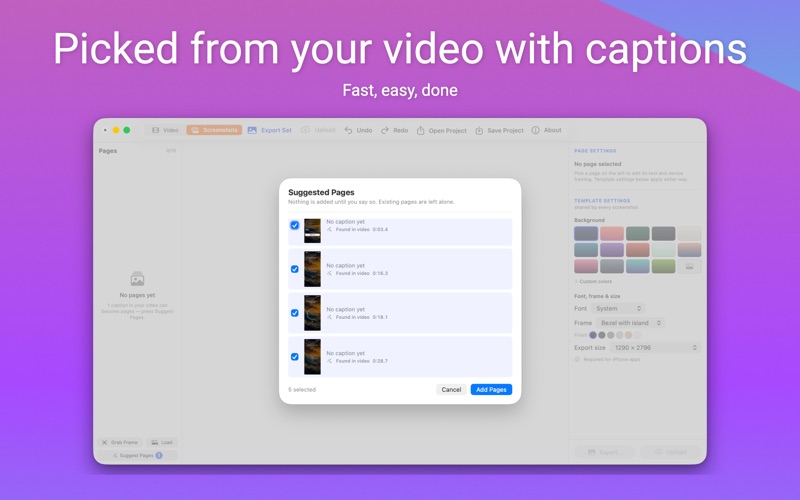The width and height of the screenshot is (800, 500).
Task: Switch to the Video tab
Action: pyautogui.click(x=165, y=130)
